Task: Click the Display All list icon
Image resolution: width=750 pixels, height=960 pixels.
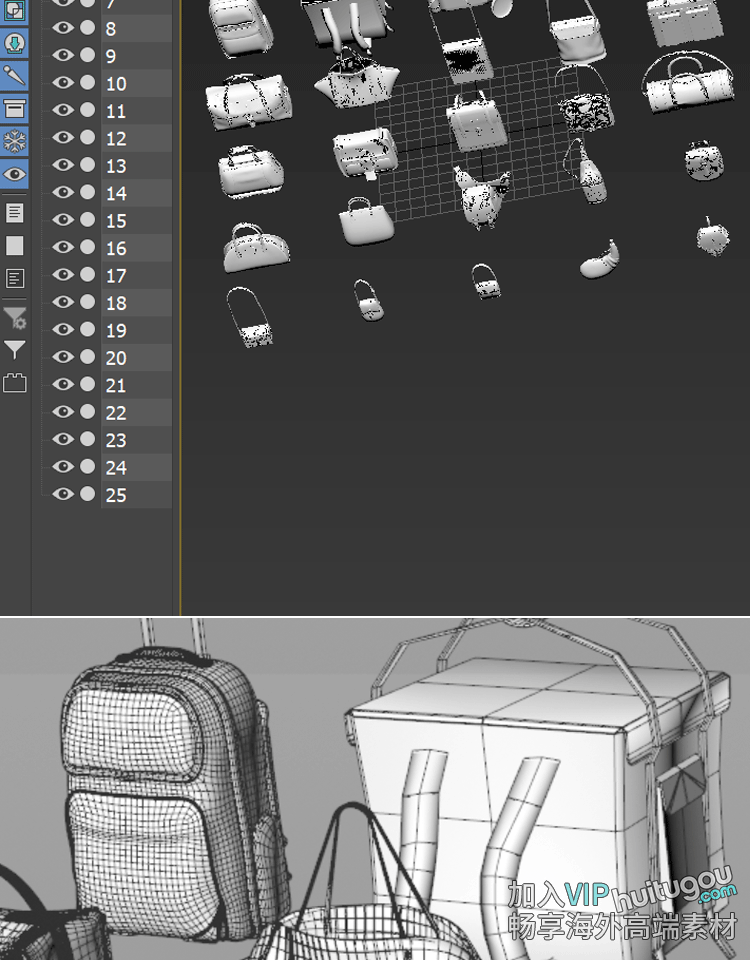Action: pyautogui.click(x=15, y=213)
